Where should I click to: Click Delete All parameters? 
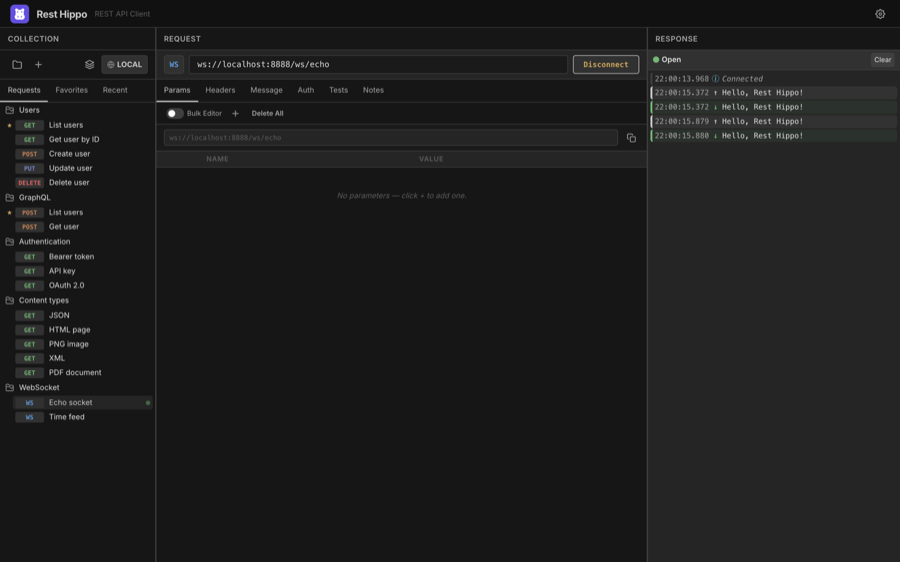coord(267,114)
